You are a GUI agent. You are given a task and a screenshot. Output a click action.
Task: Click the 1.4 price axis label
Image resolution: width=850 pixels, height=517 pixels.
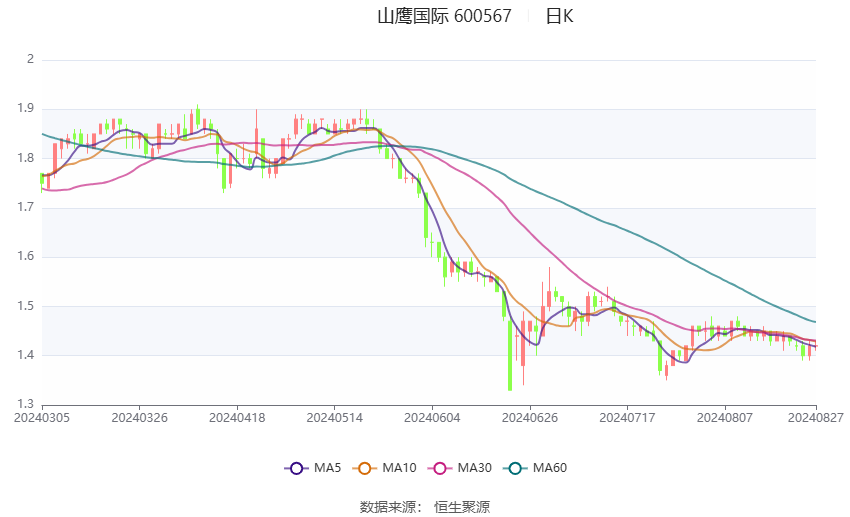[25, 356]
